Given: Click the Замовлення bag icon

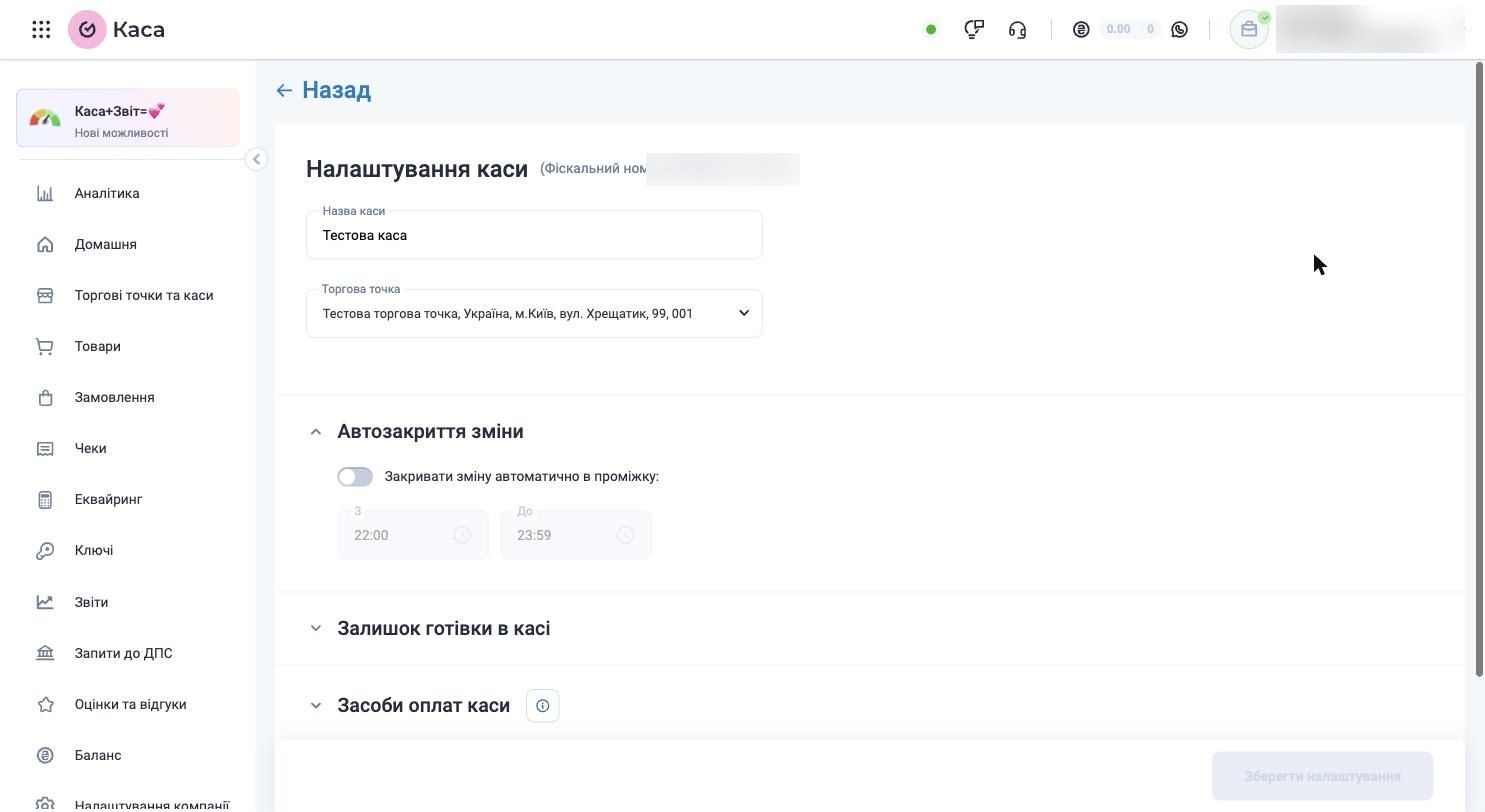Looking at the screenshot, I should [x=45, y=397].
